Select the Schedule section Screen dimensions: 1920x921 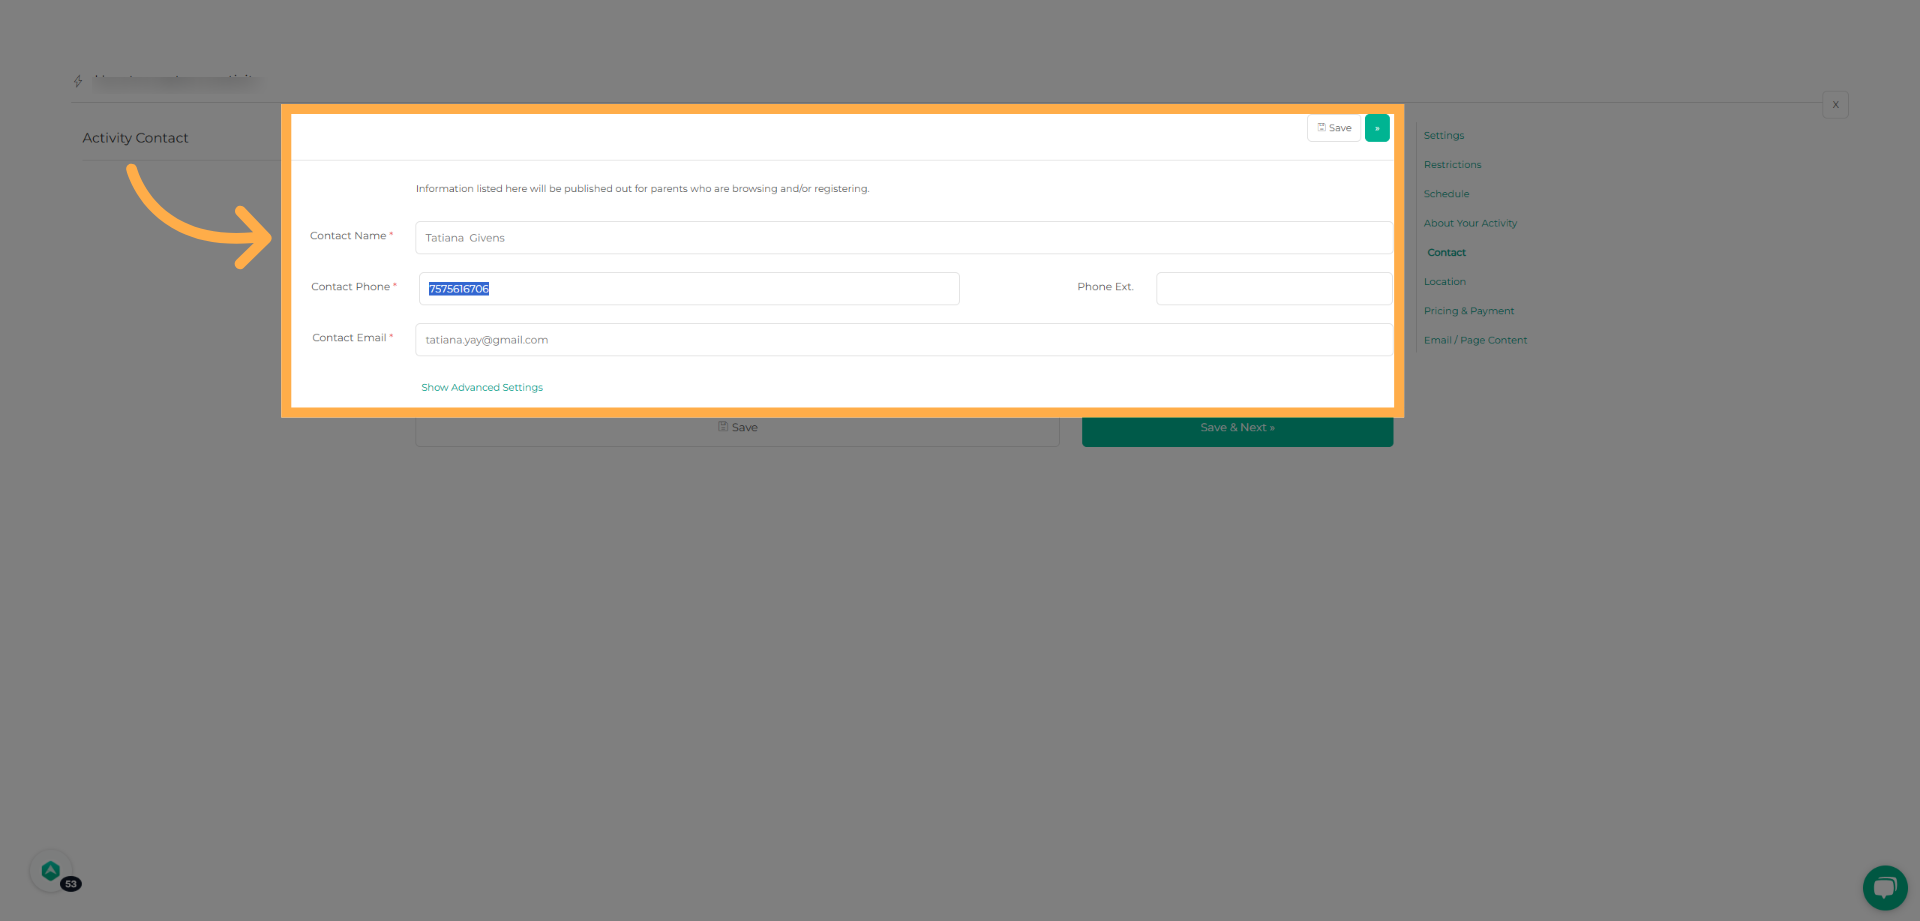point(1446,193)
